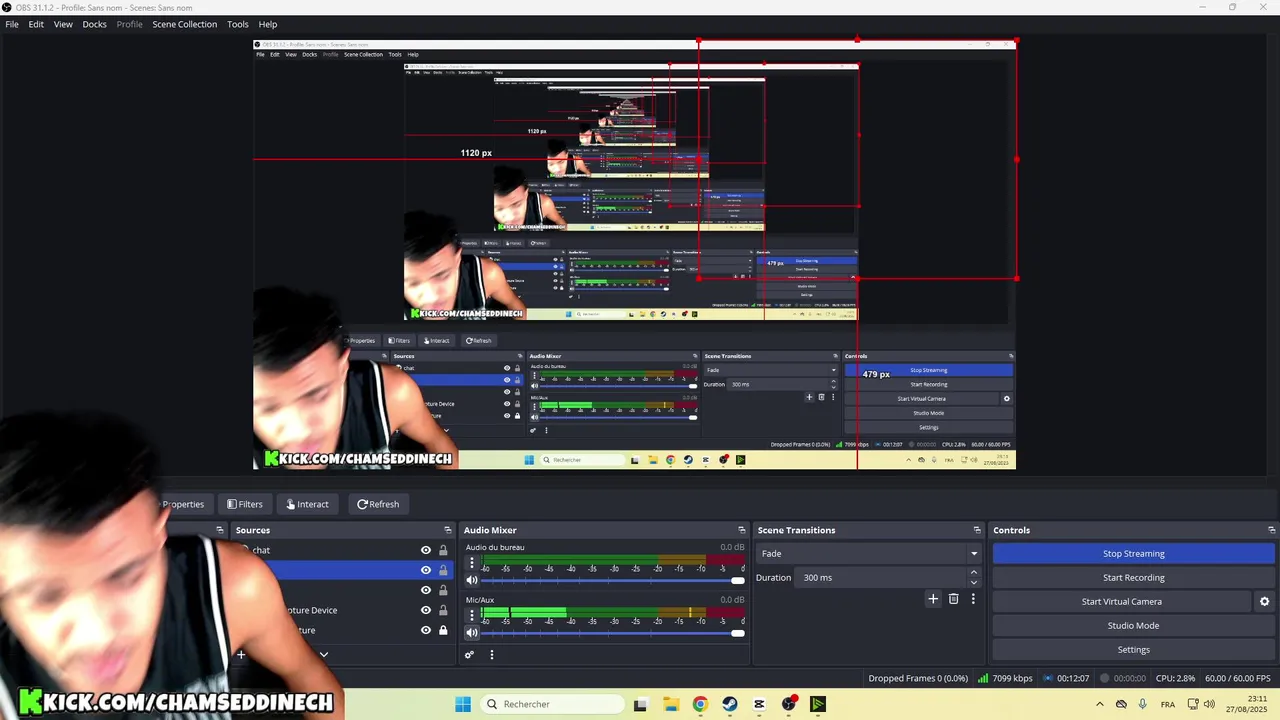Add a scene transition with the plus icon

coord(933,599)
